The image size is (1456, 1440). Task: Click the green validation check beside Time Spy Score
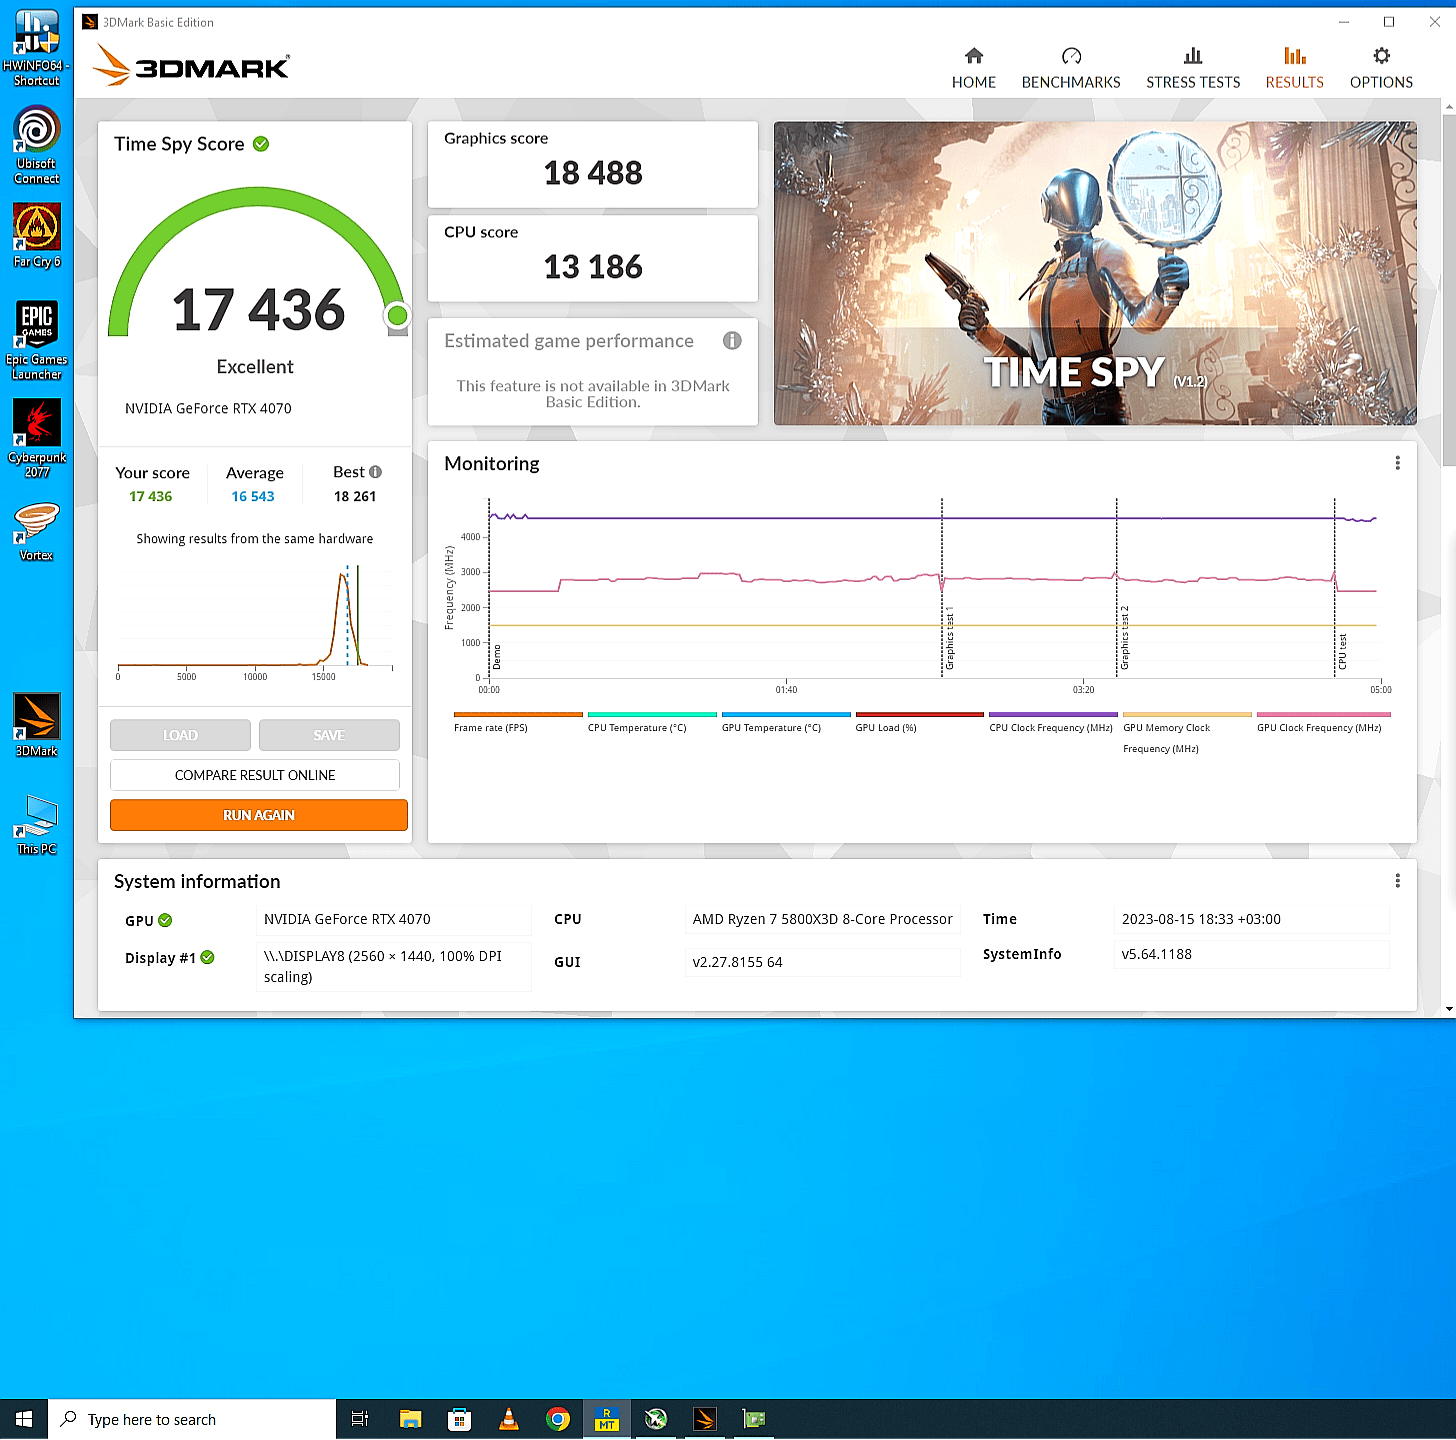[x=261, y=144]
